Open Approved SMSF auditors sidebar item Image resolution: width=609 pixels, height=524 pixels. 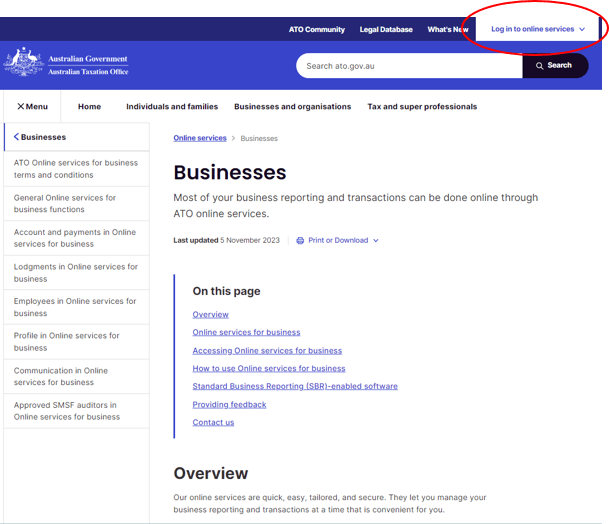66,411
